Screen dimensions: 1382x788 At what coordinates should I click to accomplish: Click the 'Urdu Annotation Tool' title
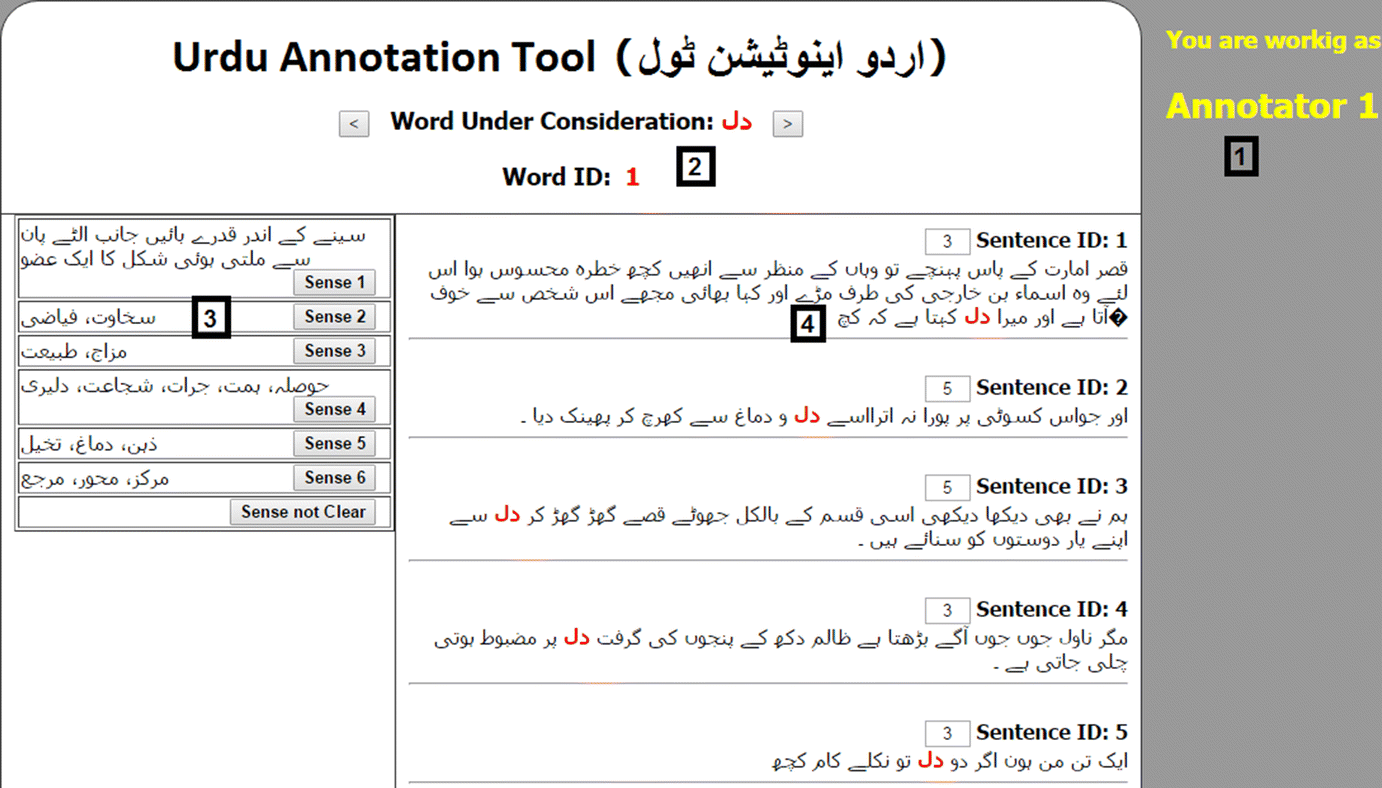(x=384, y=58)
